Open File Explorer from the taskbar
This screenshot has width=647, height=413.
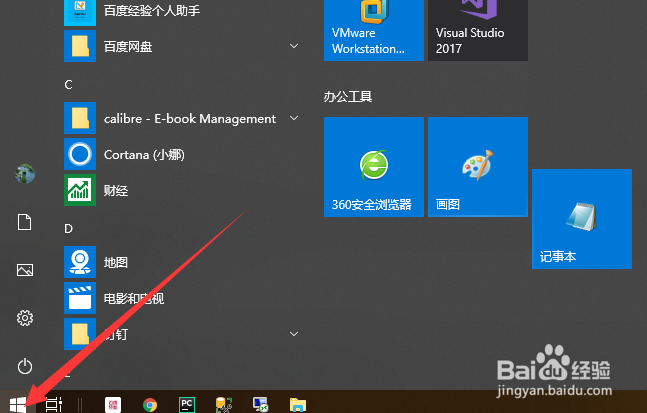[298, 405]
